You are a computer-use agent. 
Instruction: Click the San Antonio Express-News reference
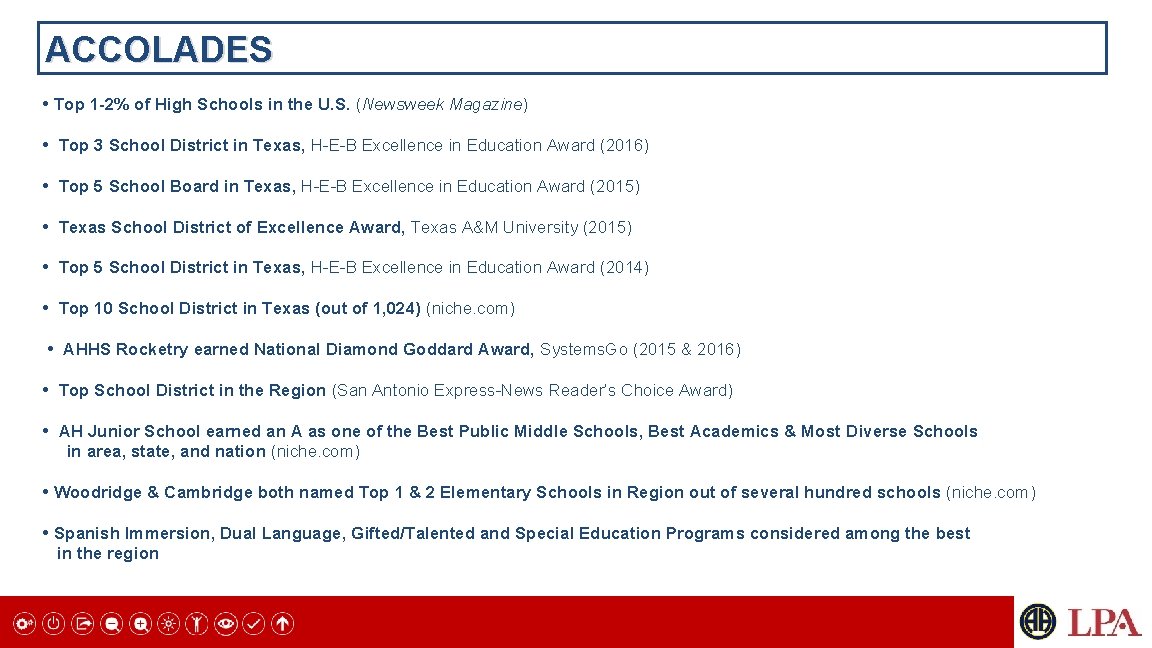click(530, 390)
